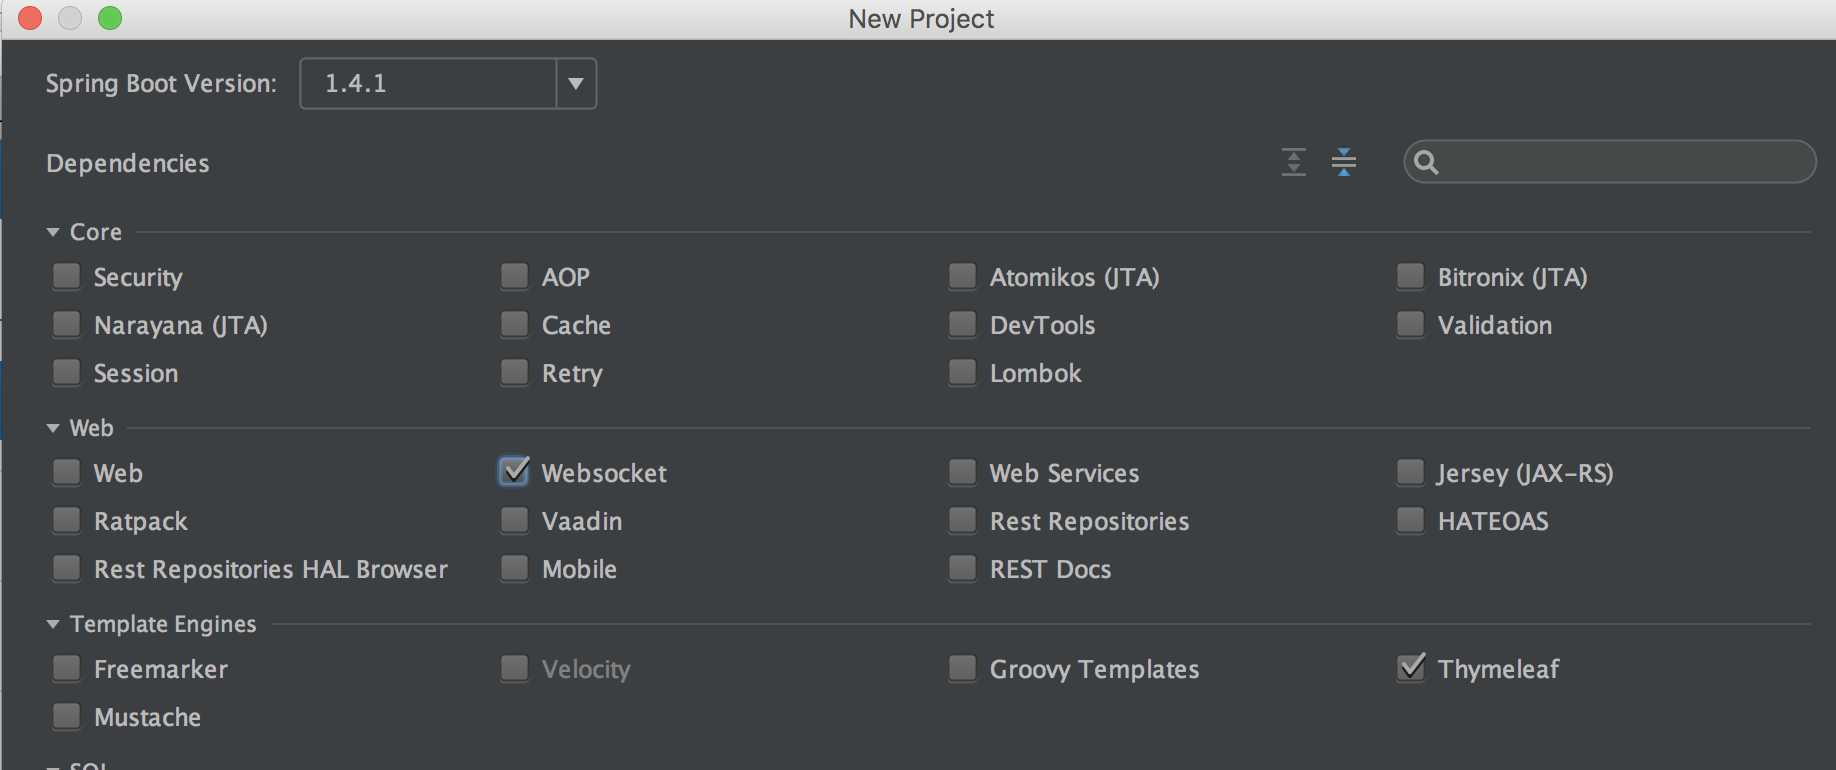Enable the Retry dependency
Image resolution: width=1836 pixels, height=770 pixels.
[515, 372]
